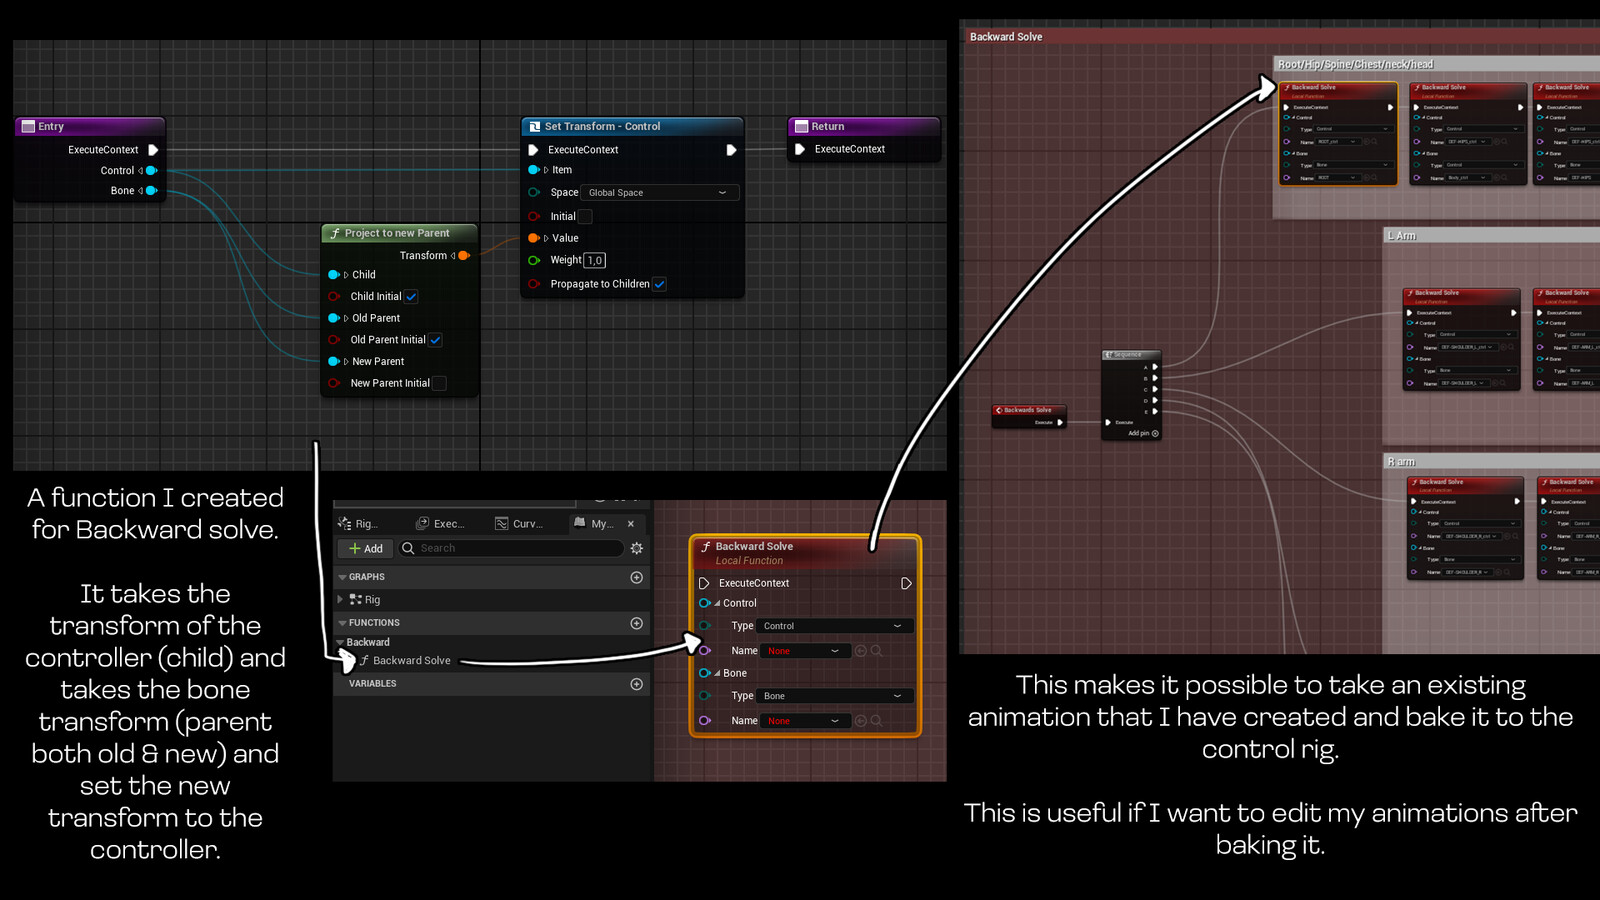
Task: Add a new function with plus icon
Action: point(636,623)
